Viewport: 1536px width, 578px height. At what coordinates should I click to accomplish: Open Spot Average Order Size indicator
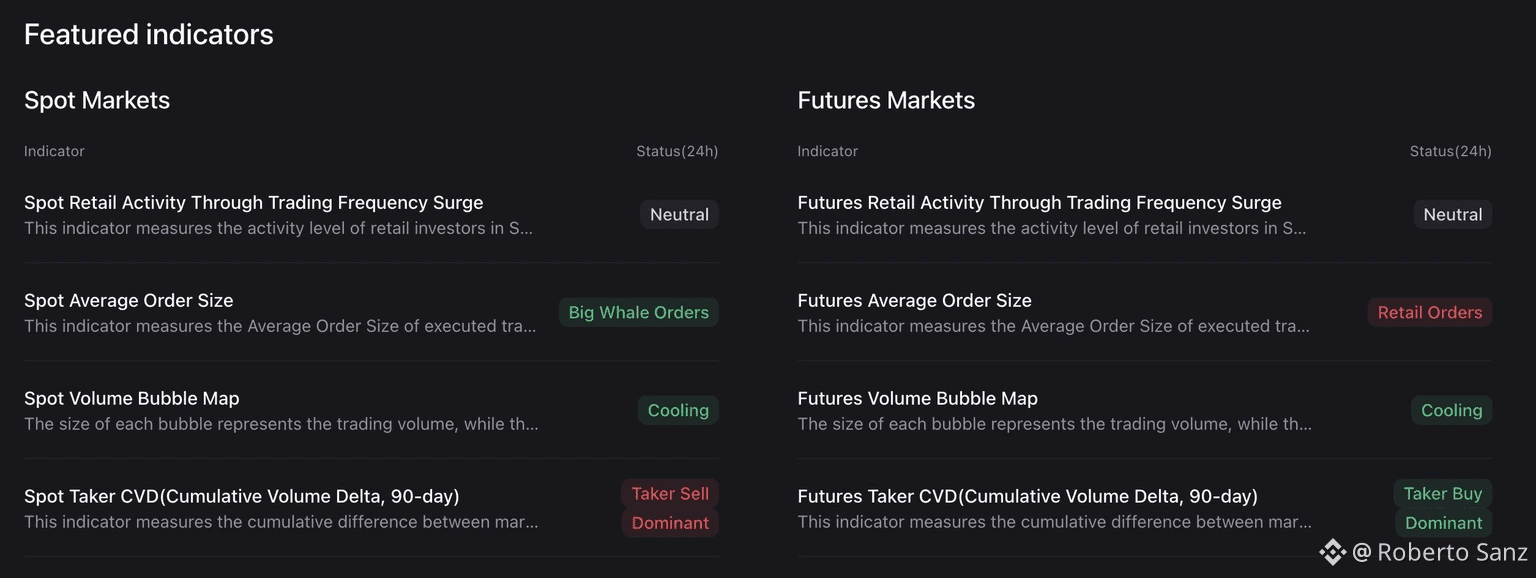(x=128, y=301)
